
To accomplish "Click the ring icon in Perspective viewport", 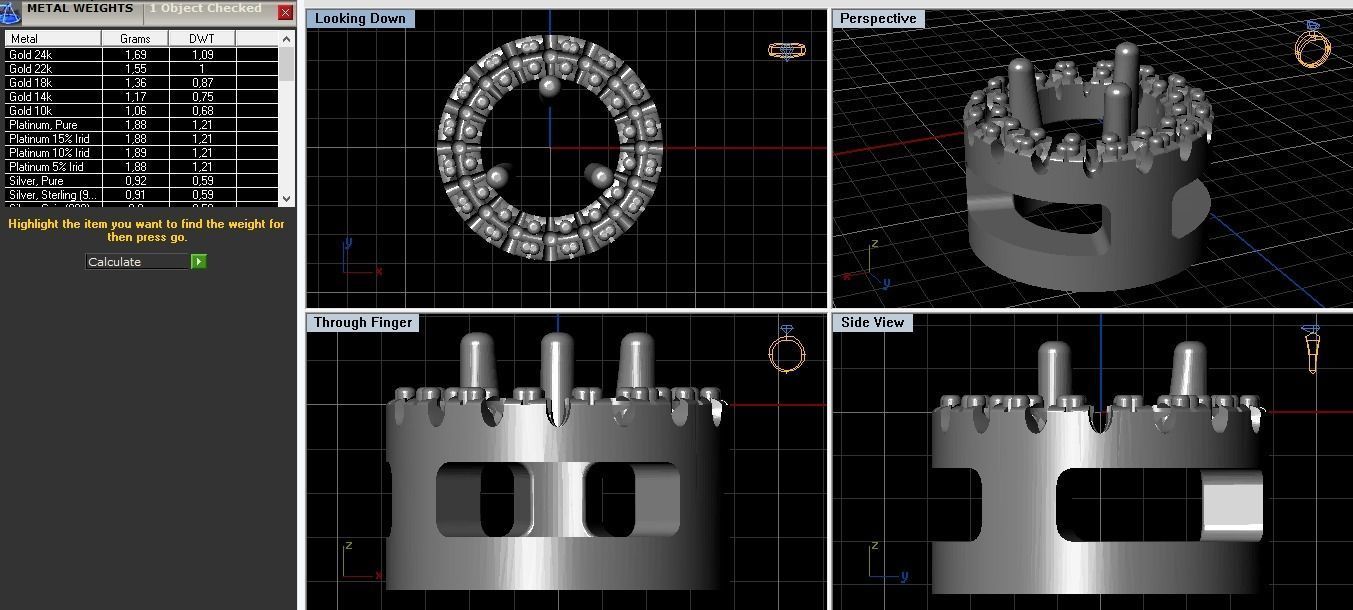I will click(x=1313, y=44).
